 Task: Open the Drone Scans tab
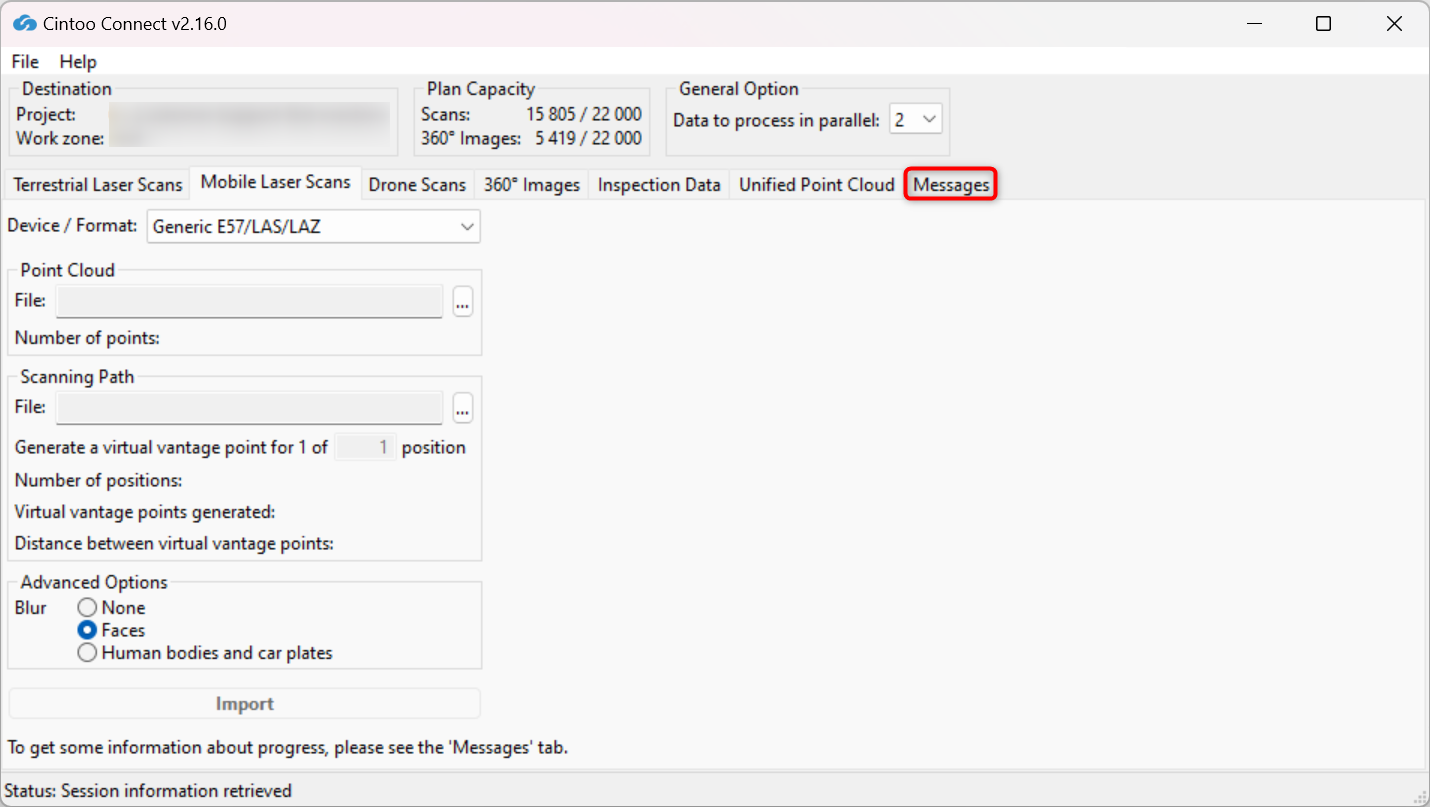click(417, 185)
